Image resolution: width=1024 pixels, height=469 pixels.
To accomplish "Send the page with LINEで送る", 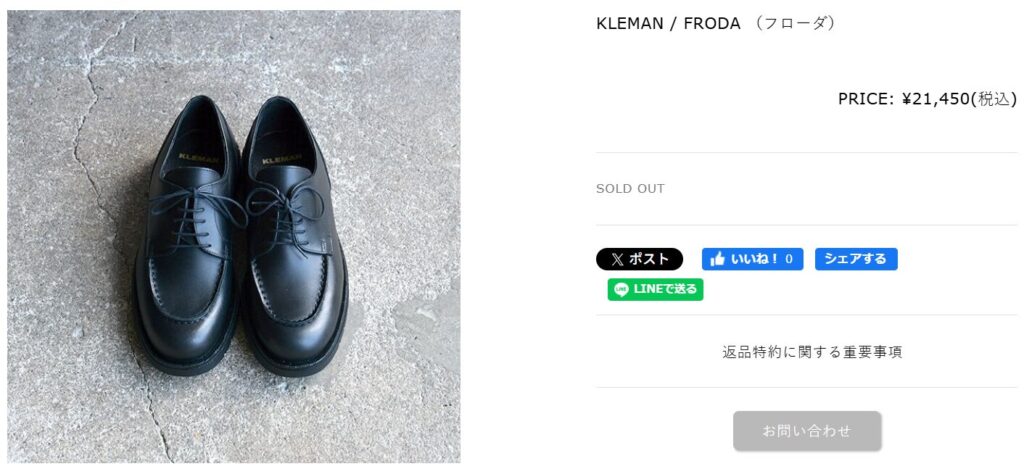I will pos(656,290).
